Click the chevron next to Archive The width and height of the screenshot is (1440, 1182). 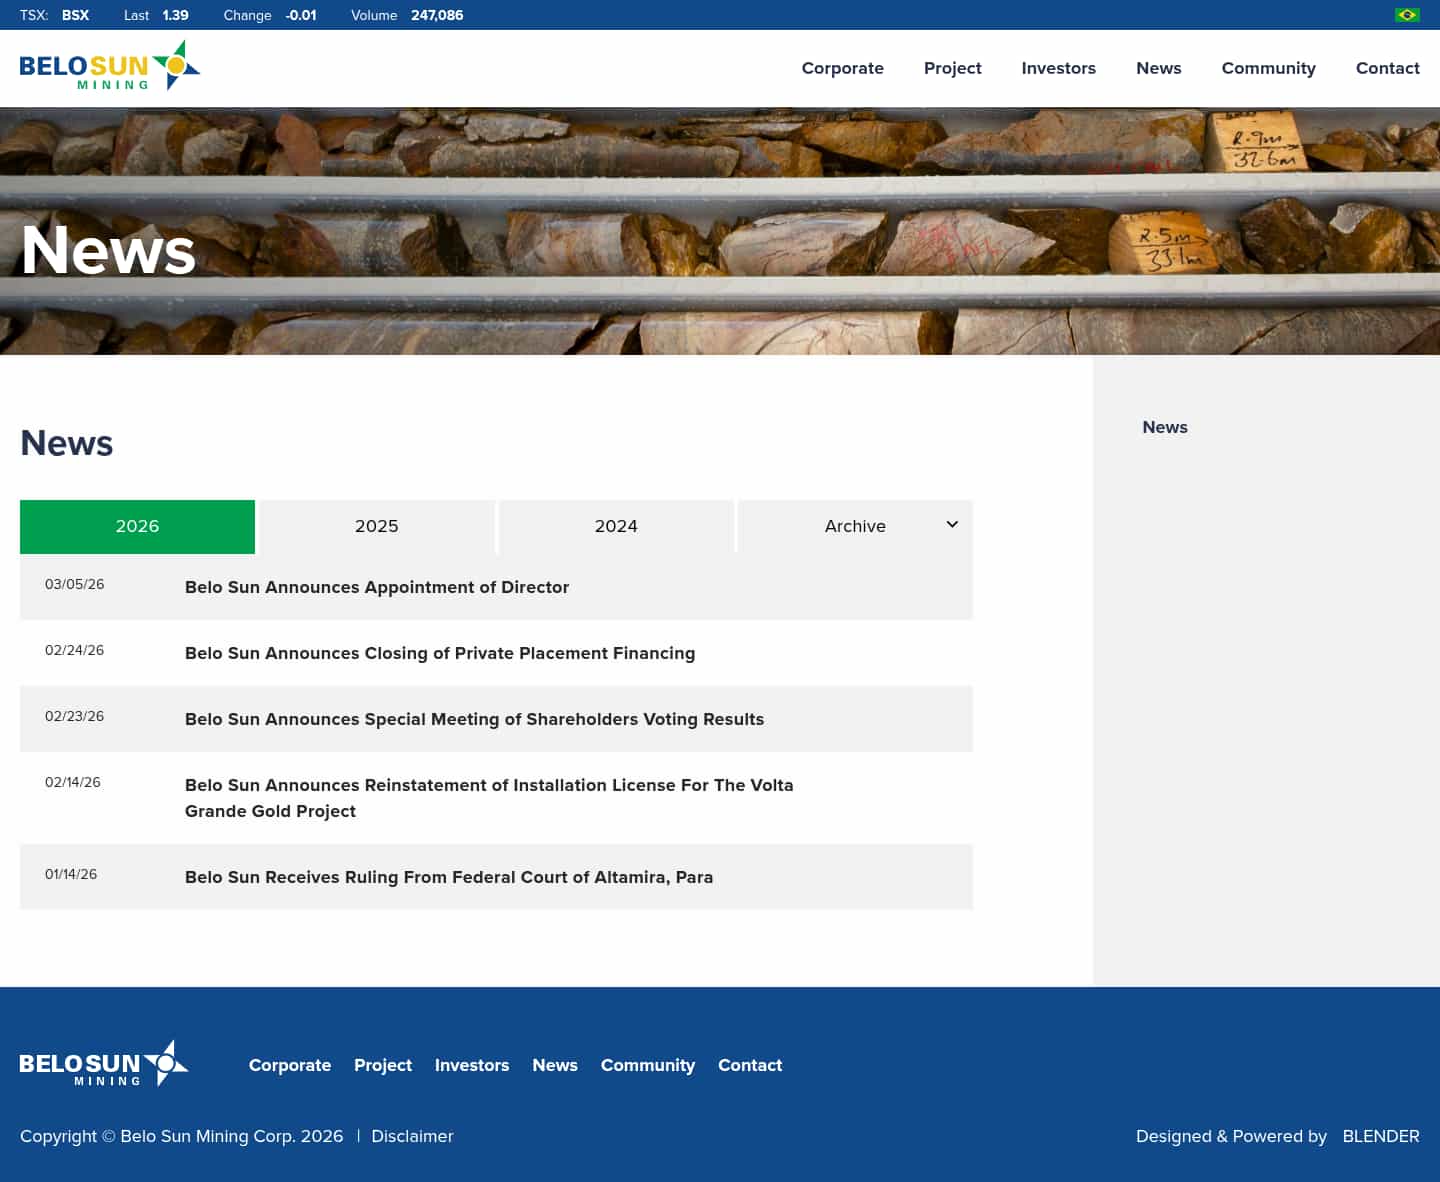coord(951,524)
